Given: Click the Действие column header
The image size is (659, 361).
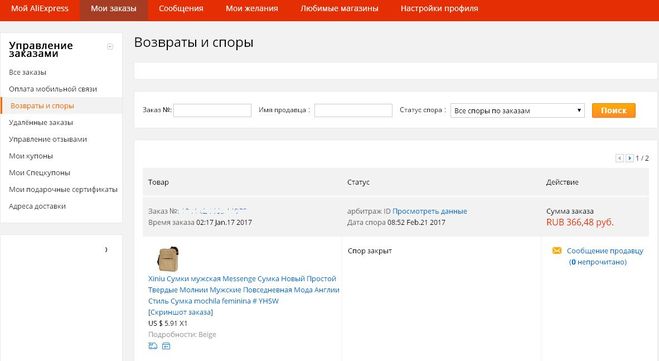Looking at the screenshot, I should point(562,182).
